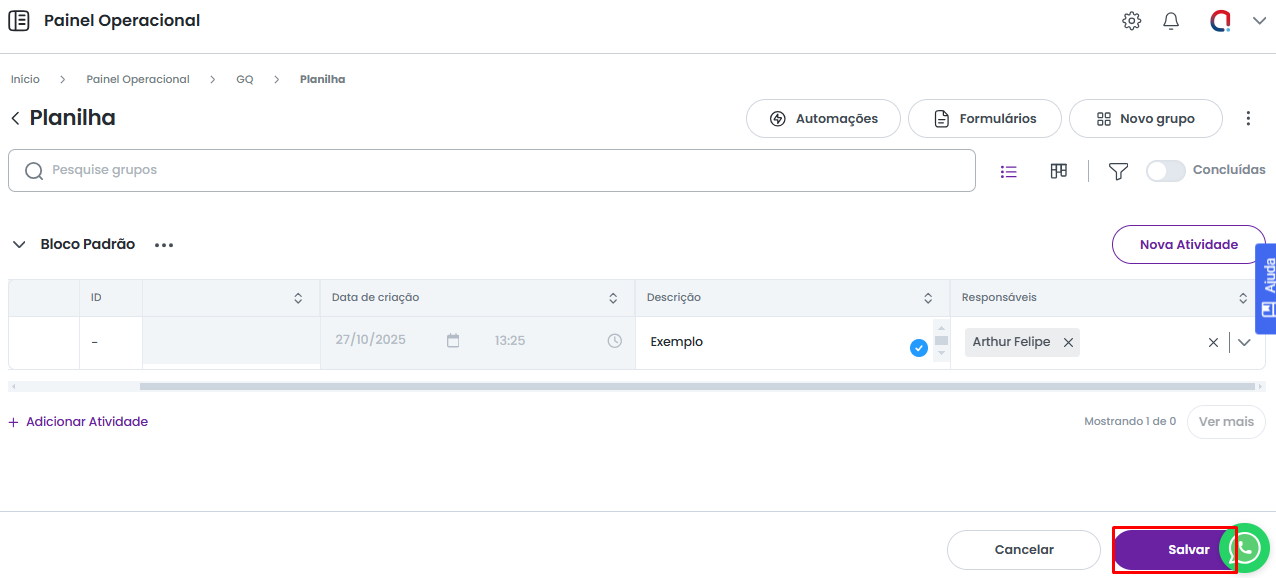The height and width of the screenshot is (578, 1276).
Task: Click the sidebar panel icon beside Painel Operacional
Action: point(19,21)
